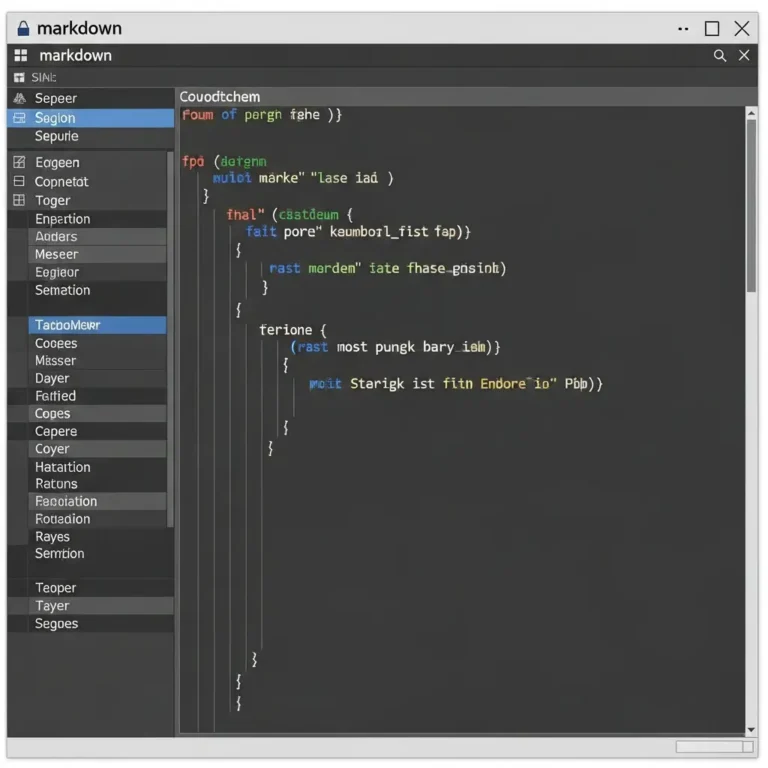Select the Eagiaor row
This screenshot has width=768, height=768.
point(97,272)
